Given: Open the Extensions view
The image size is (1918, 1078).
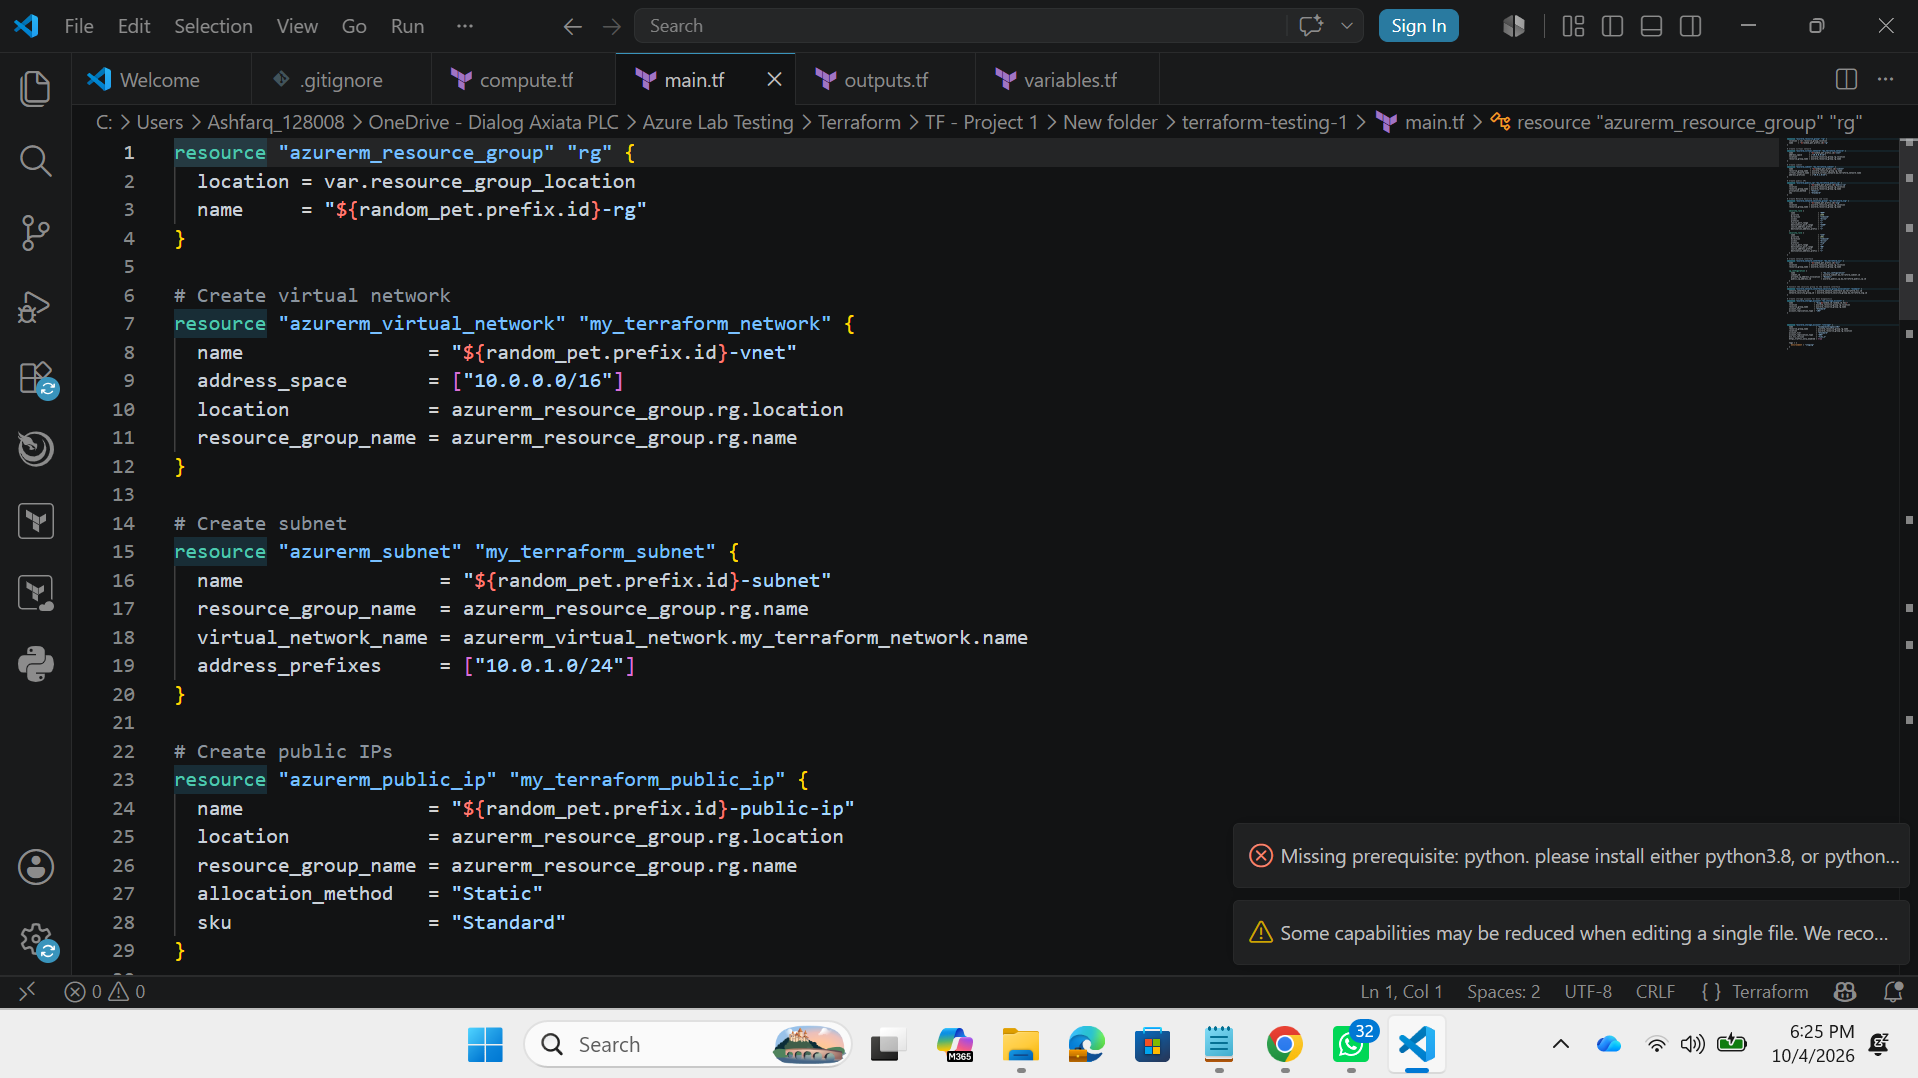Looking at the screenshot, I should pyautogui.click(x=36, y=378).
